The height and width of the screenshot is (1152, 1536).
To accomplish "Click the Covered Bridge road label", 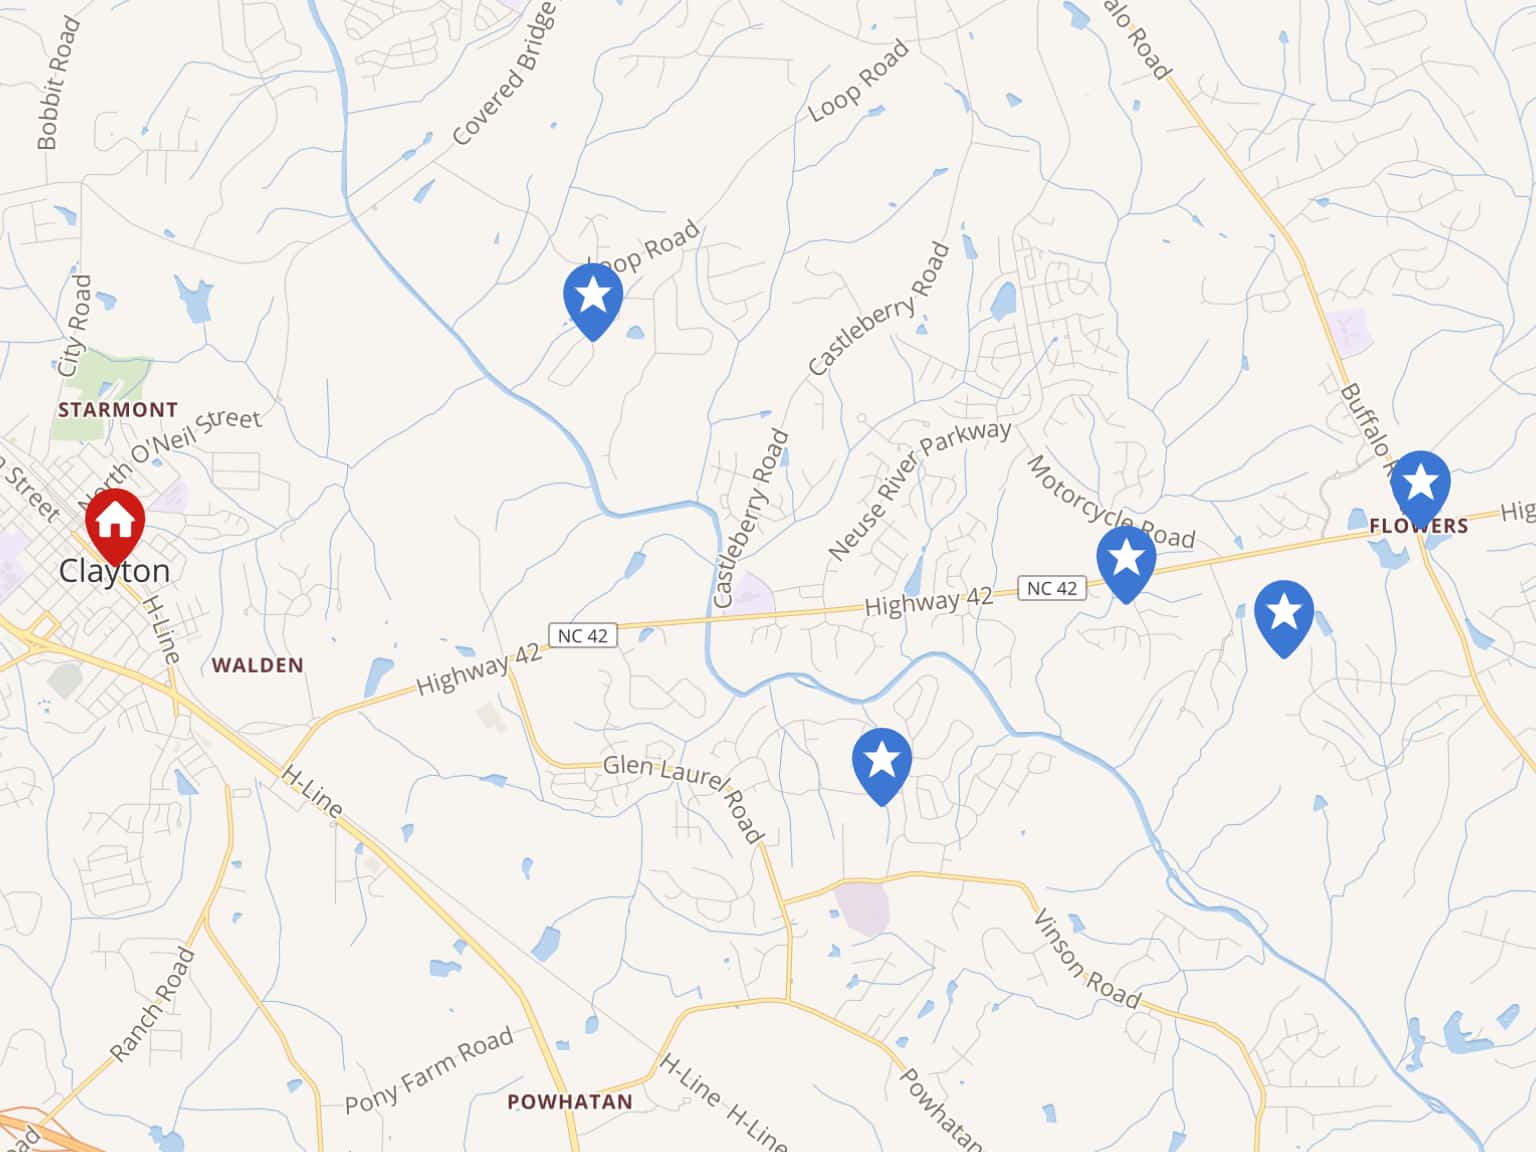I will point(504,73).
